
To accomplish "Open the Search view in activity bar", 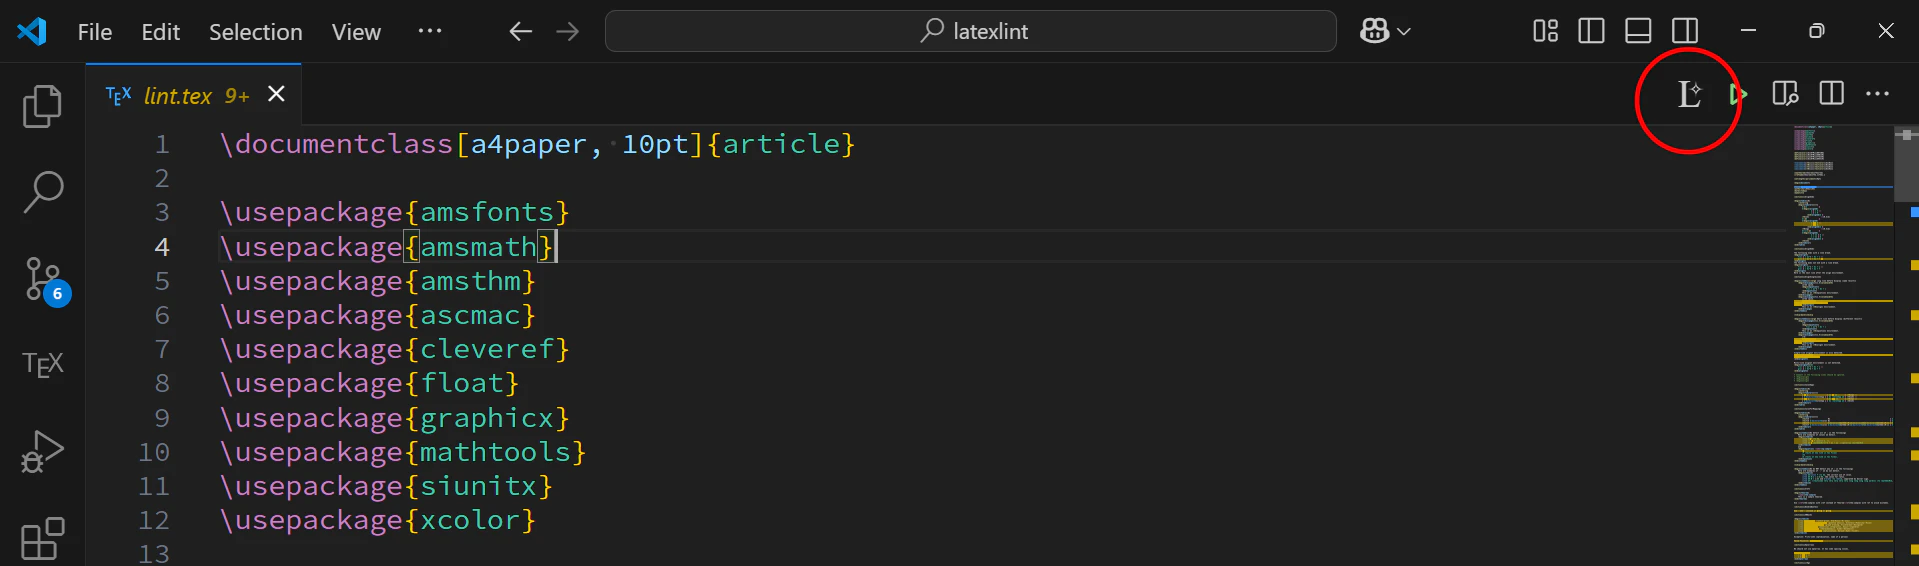I will tap(42, 192).
